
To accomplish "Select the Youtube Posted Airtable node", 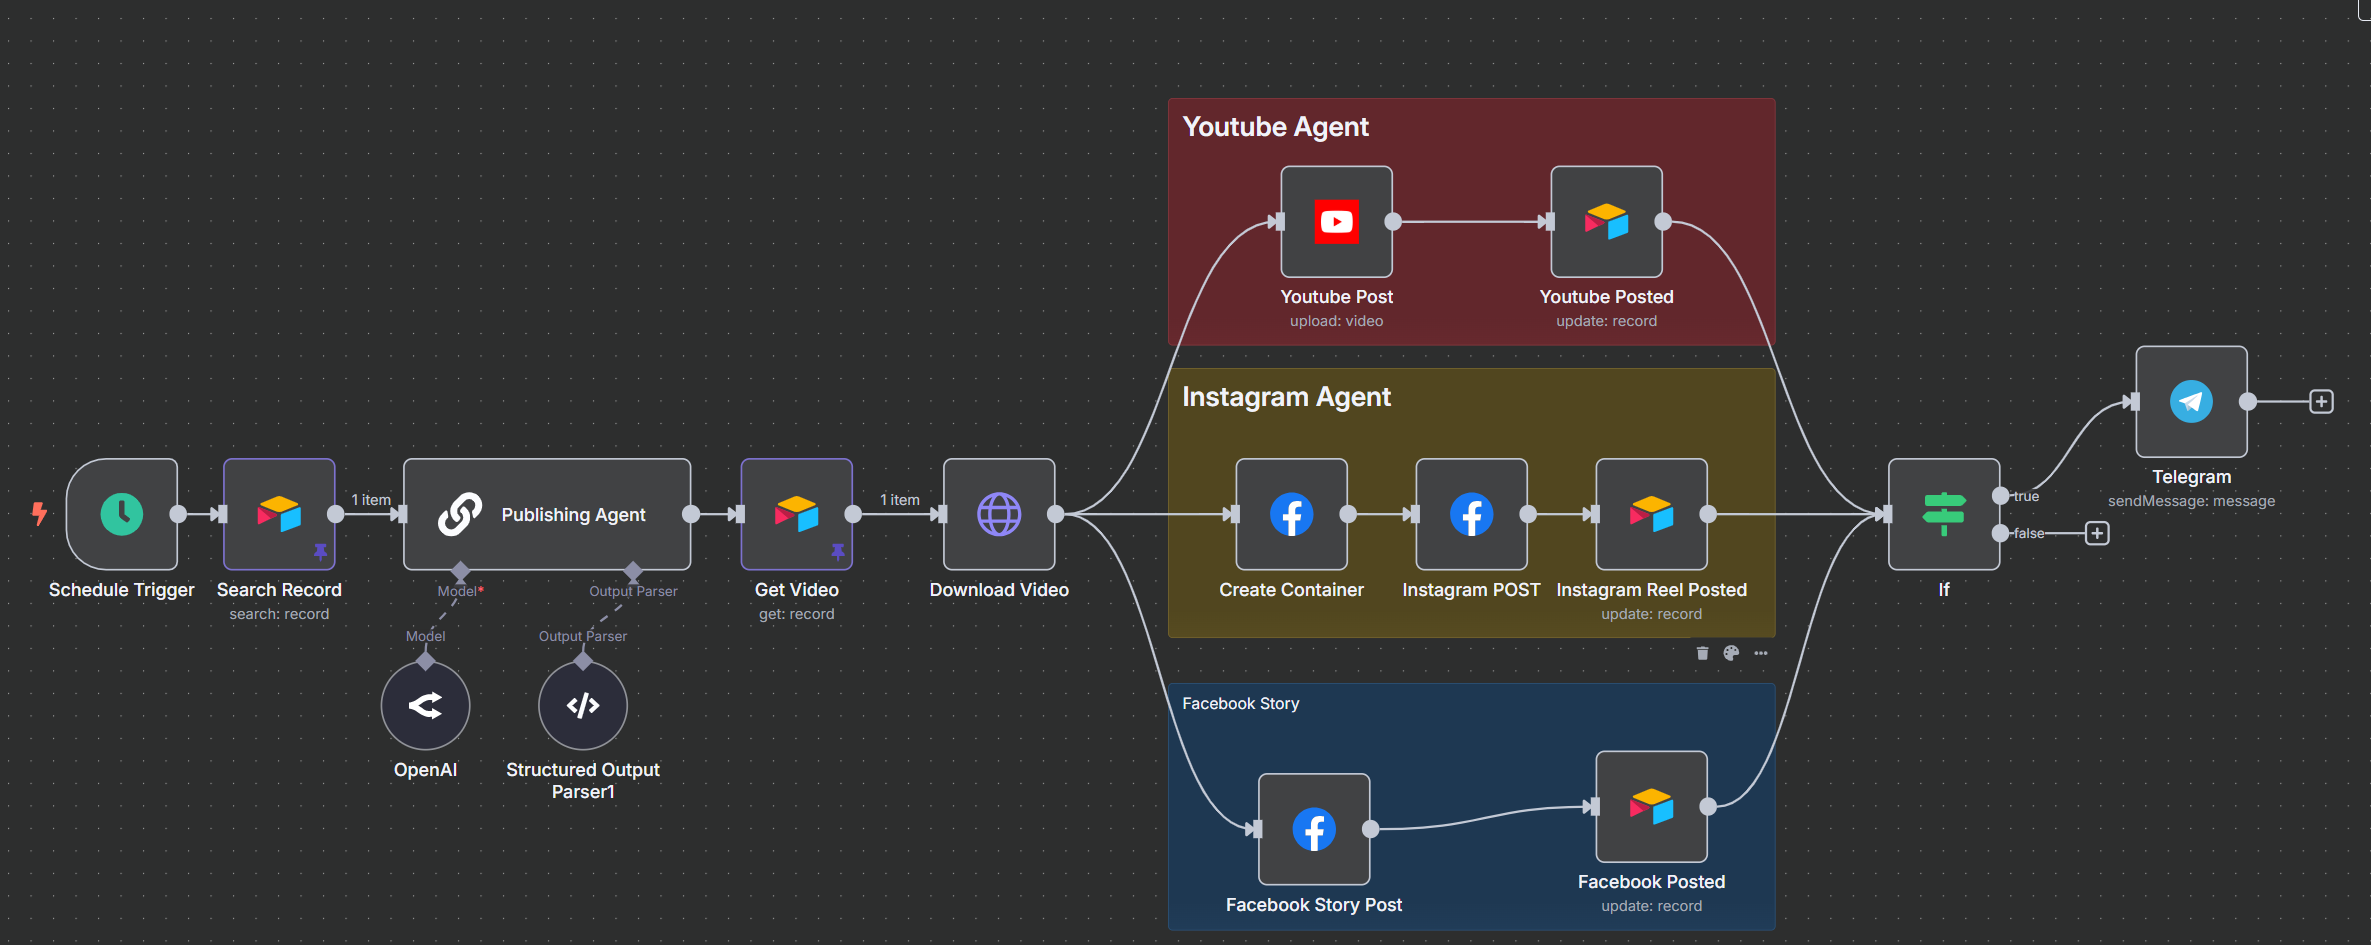I will pyautogui.click(x=1606, y=222).
